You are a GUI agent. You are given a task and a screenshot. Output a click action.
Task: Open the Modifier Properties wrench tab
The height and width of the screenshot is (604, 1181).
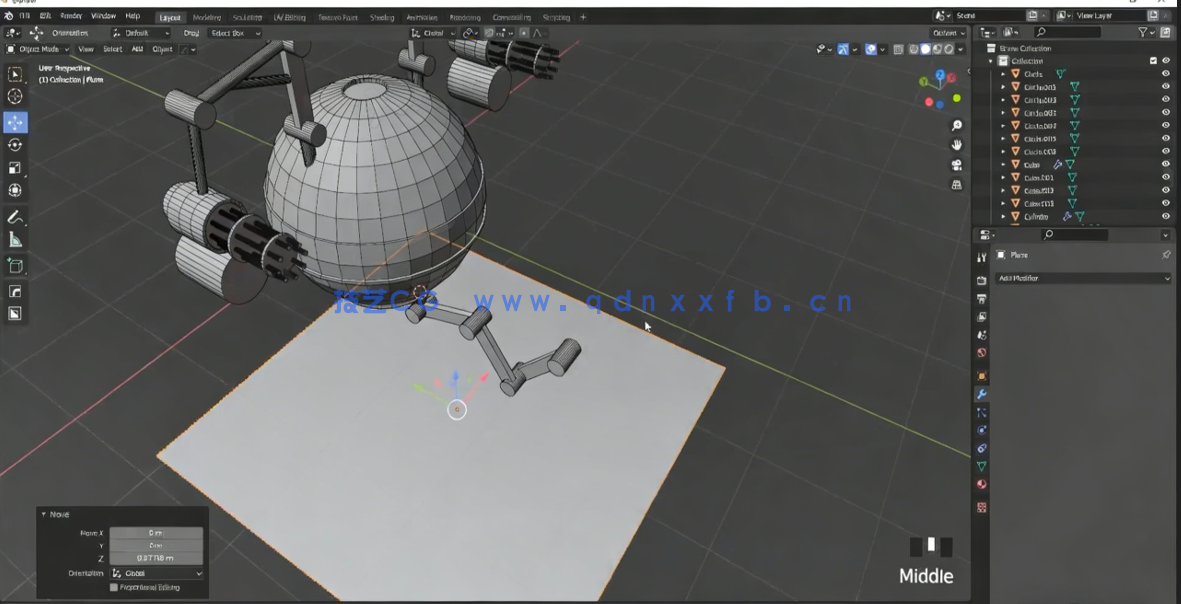[982, 394]
